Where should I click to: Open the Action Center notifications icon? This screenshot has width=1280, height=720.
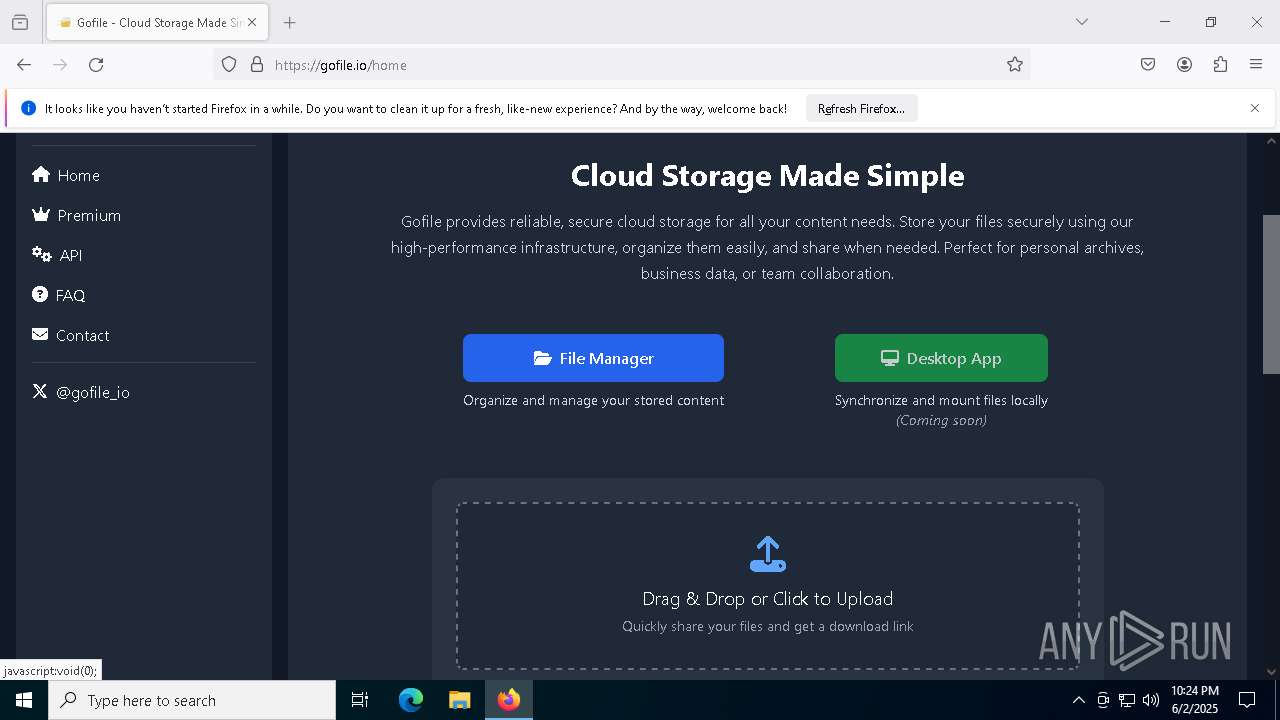click(x=1247, y=700)
